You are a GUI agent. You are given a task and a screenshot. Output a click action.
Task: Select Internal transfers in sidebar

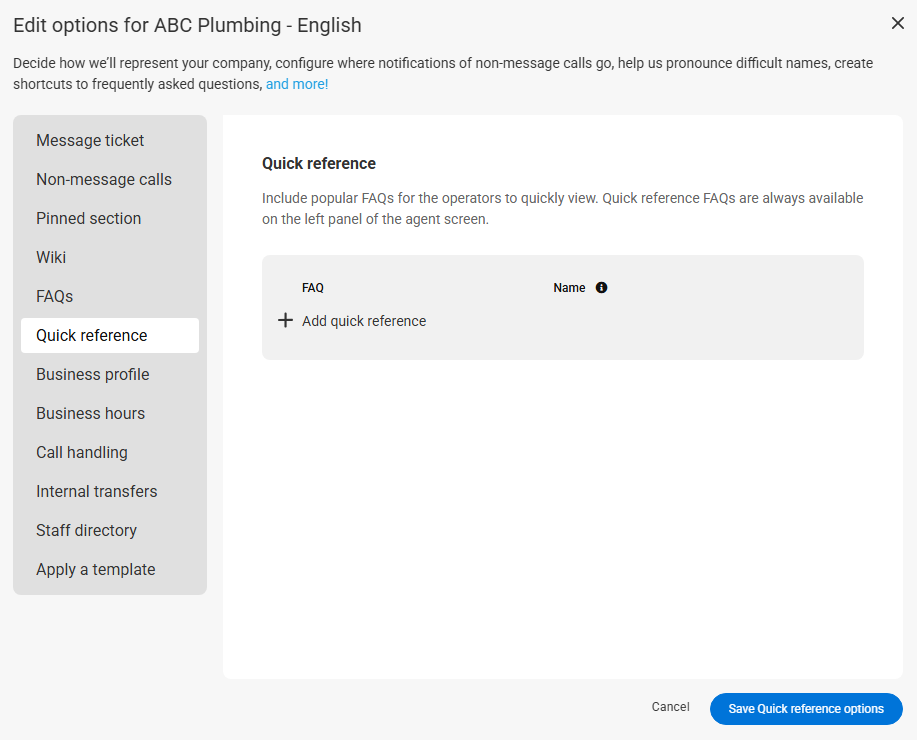(96, 492)
